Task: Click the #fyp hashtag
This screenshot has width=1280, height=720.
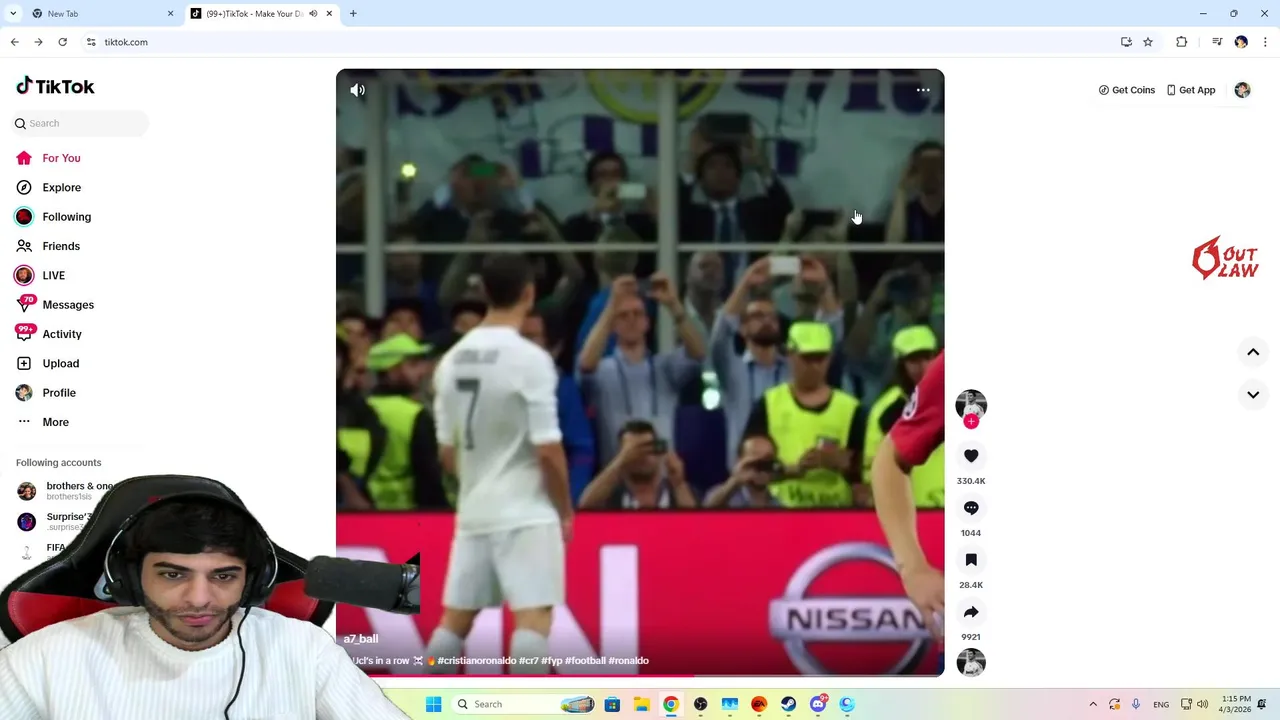Action: coord(552,661)
